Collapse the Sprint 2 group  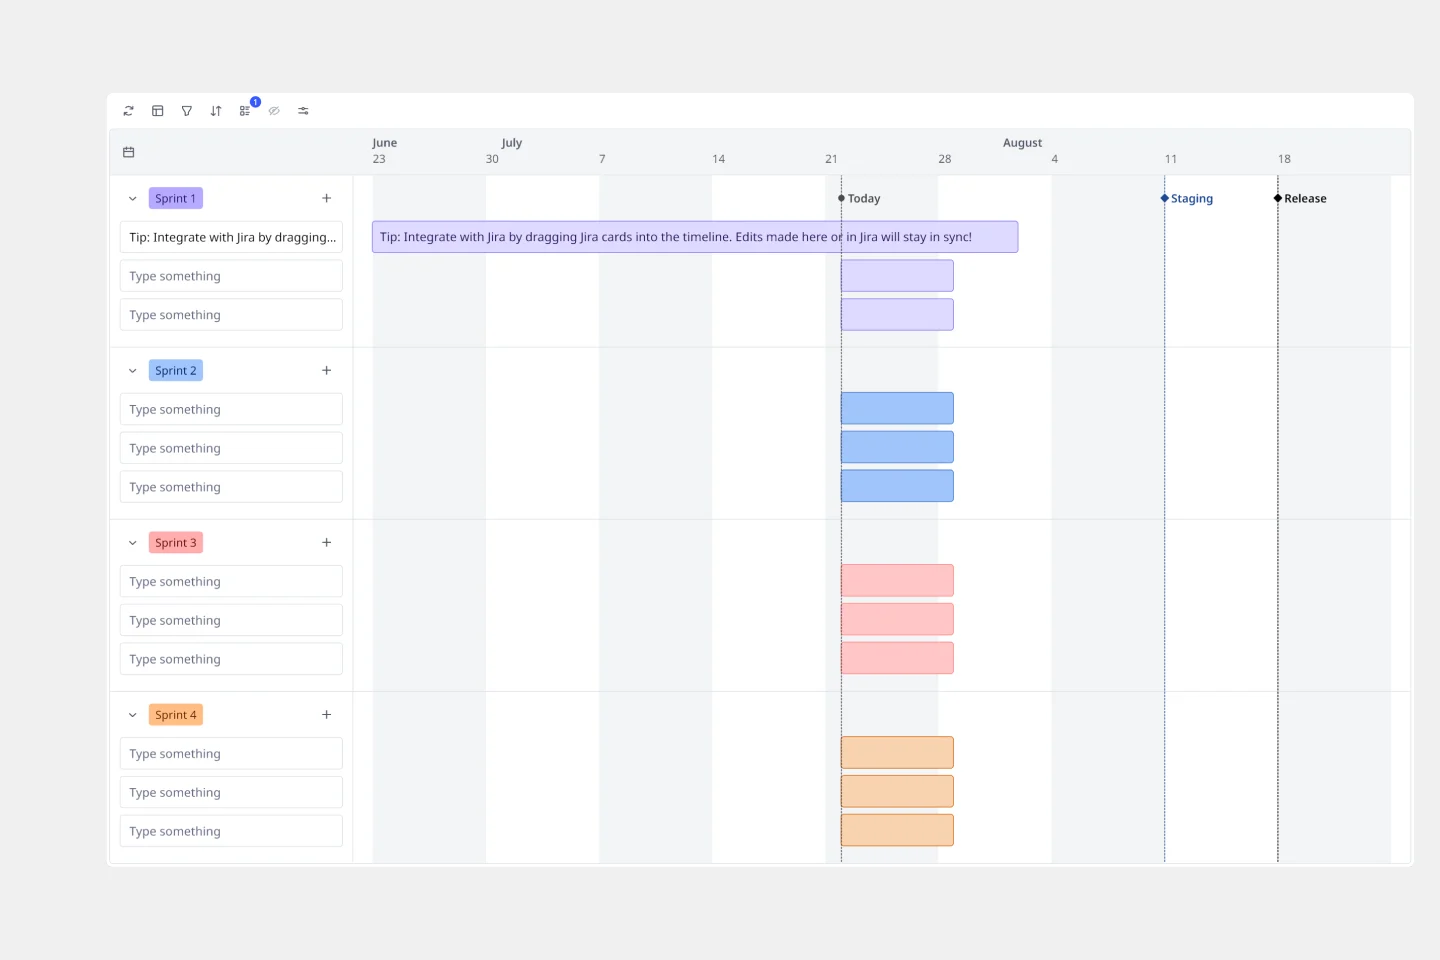[x=132, y=371]
